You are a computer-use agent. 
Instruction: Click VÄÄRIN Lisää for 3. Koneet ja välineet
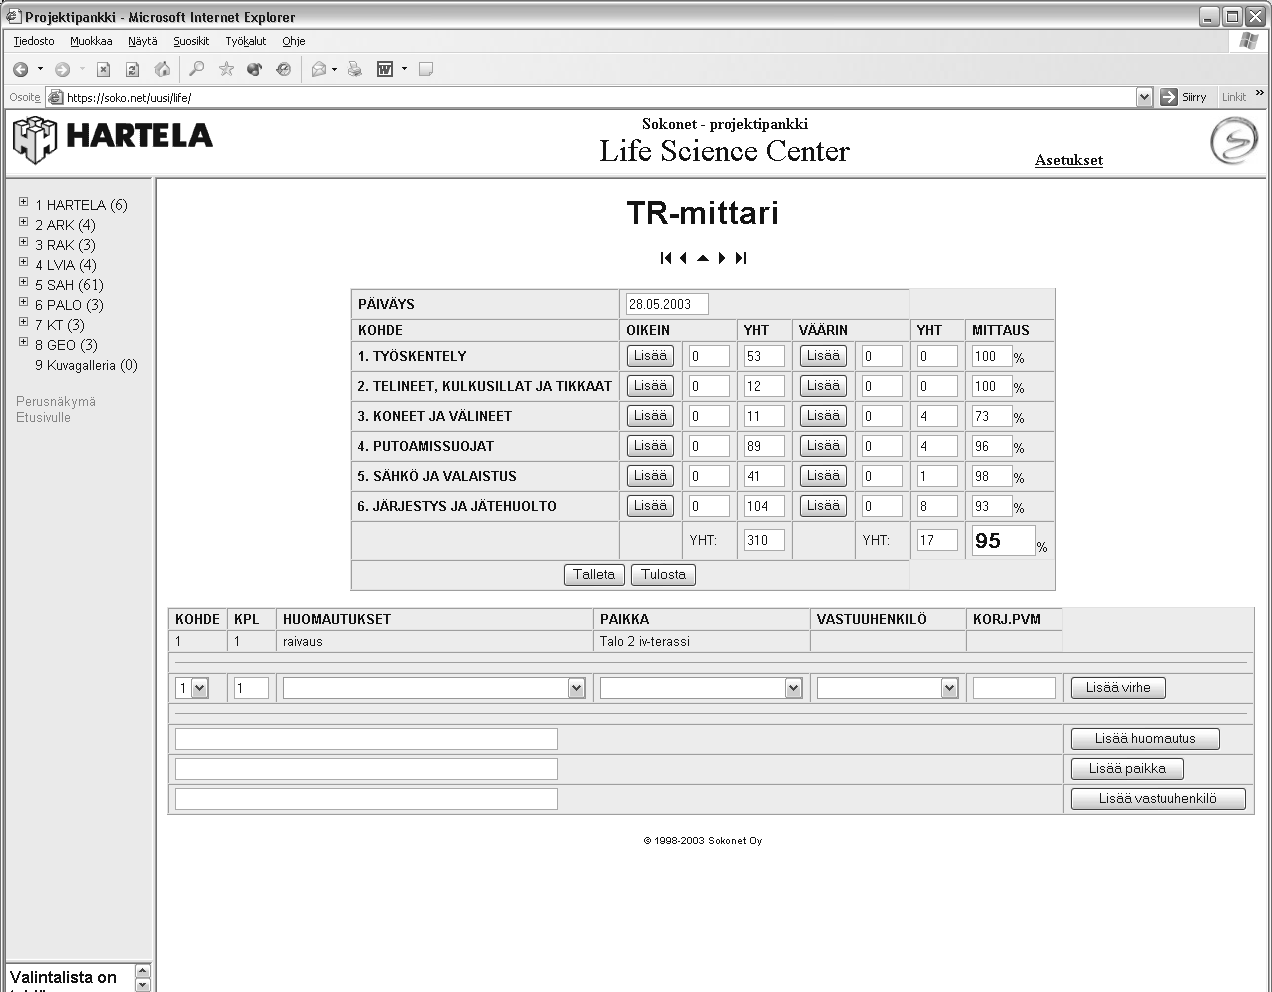point(823,416)
